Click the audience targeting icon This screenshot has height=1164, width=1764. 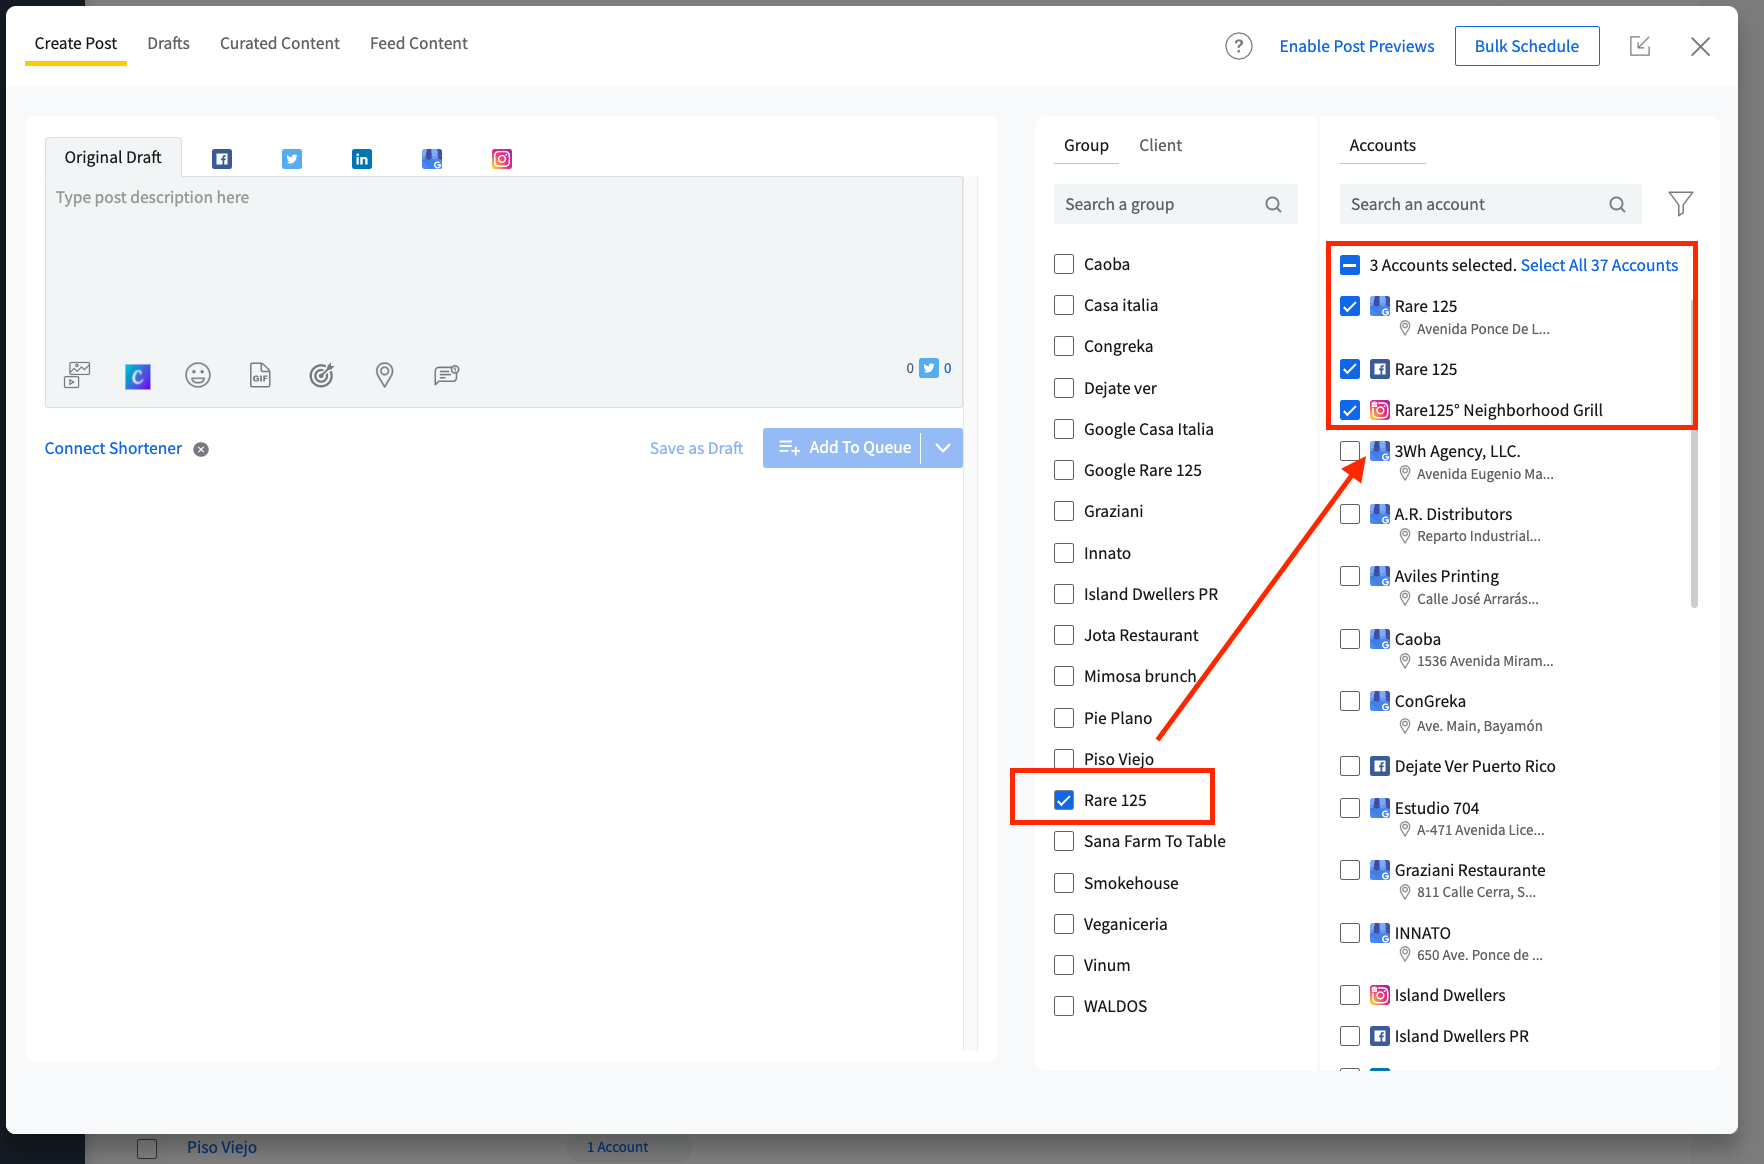(321, 375)
